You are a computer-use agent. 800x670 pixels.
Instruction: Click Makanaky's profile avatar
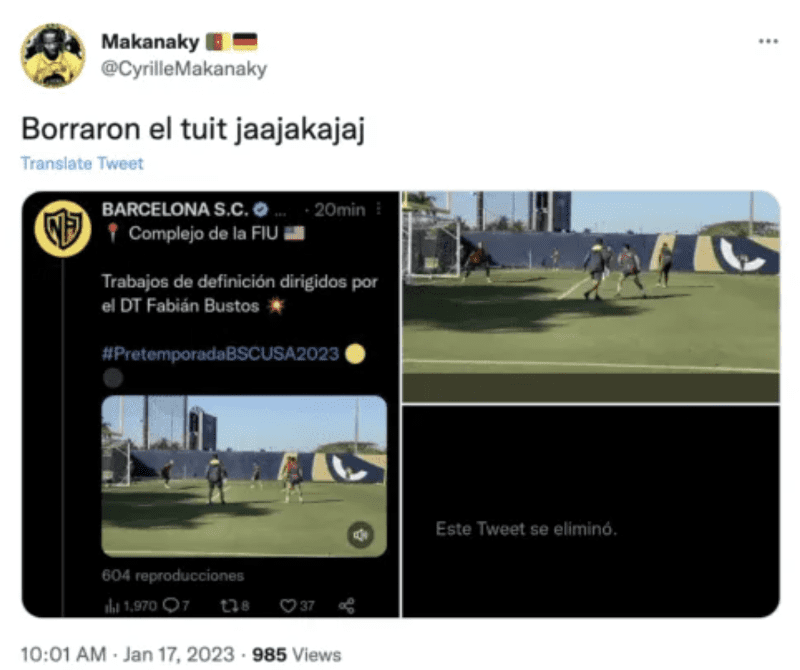coord(53,56)
